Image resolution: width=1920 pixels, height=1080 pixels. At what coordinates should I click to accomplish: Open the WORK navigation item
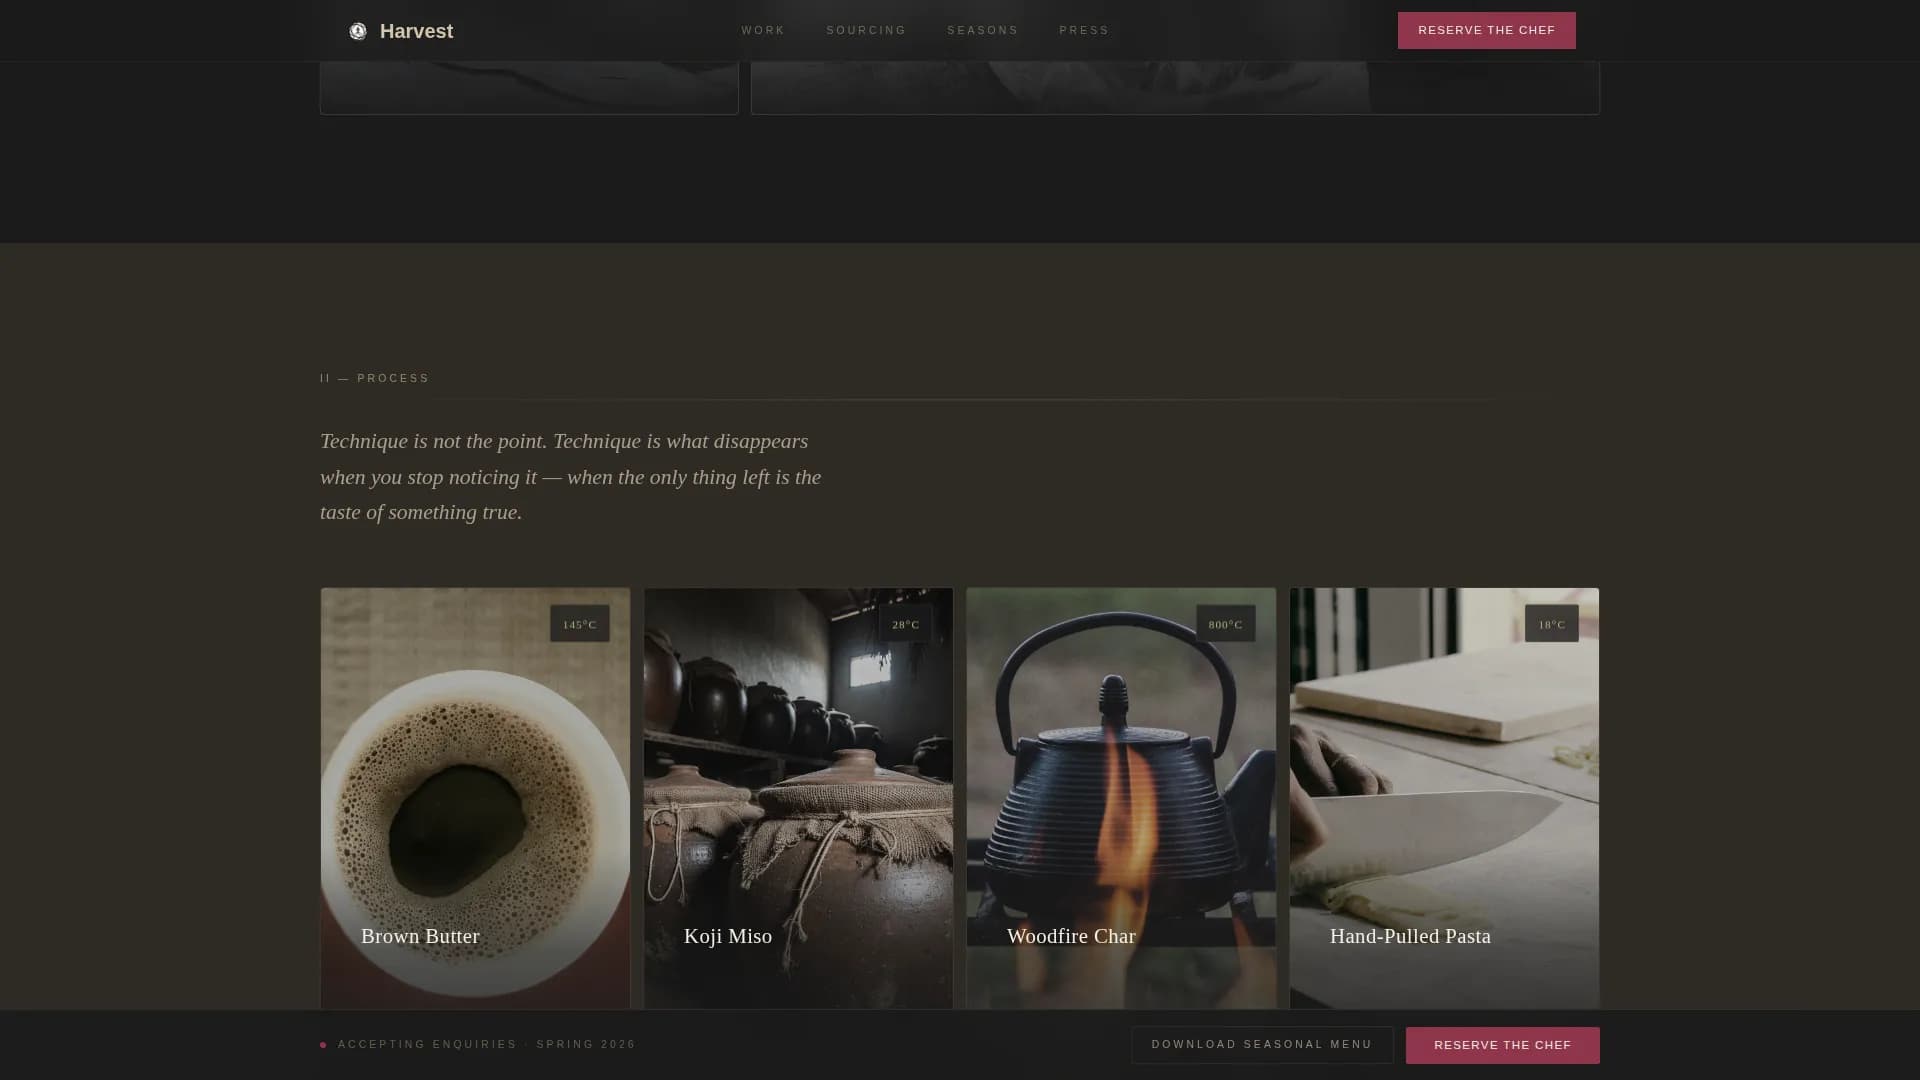click(762, 30)
